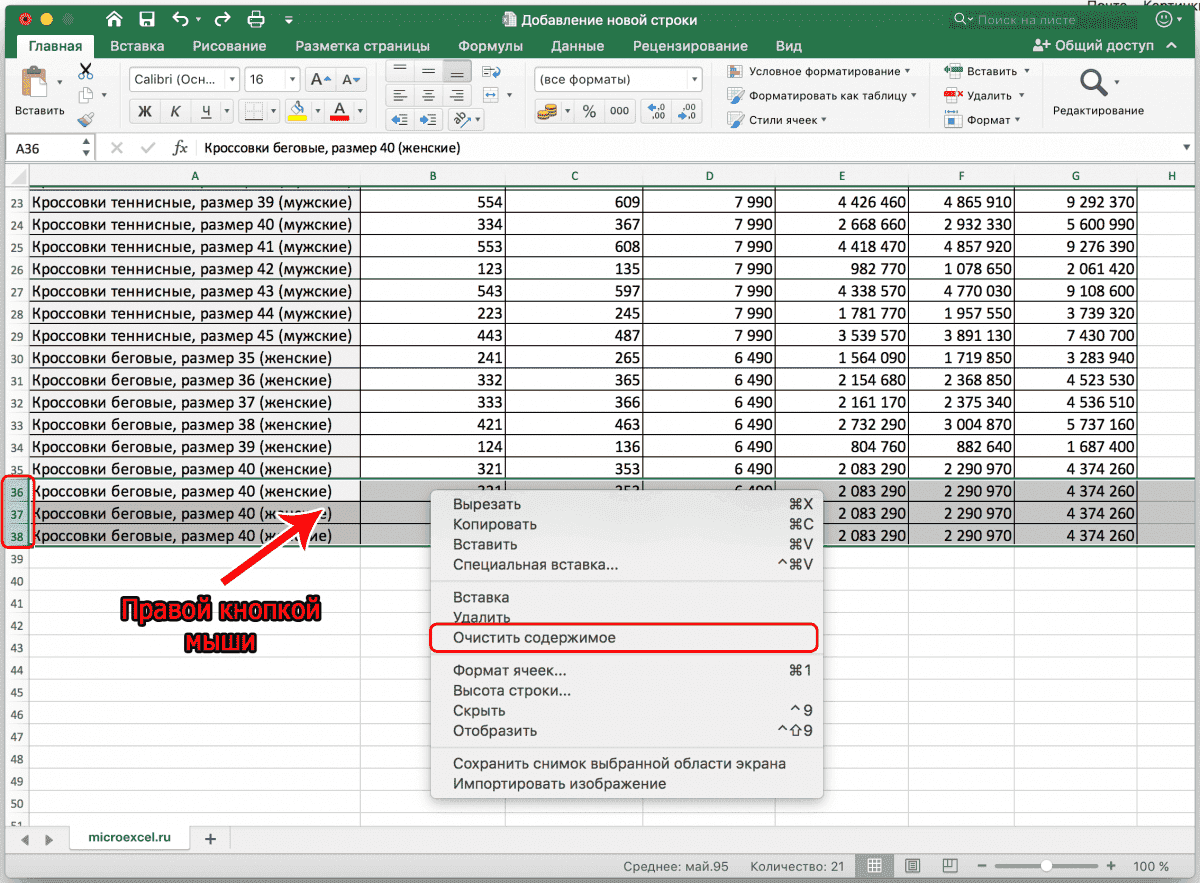Click the increase indent icon
The image size is (1200, 883).
(429, 119)
